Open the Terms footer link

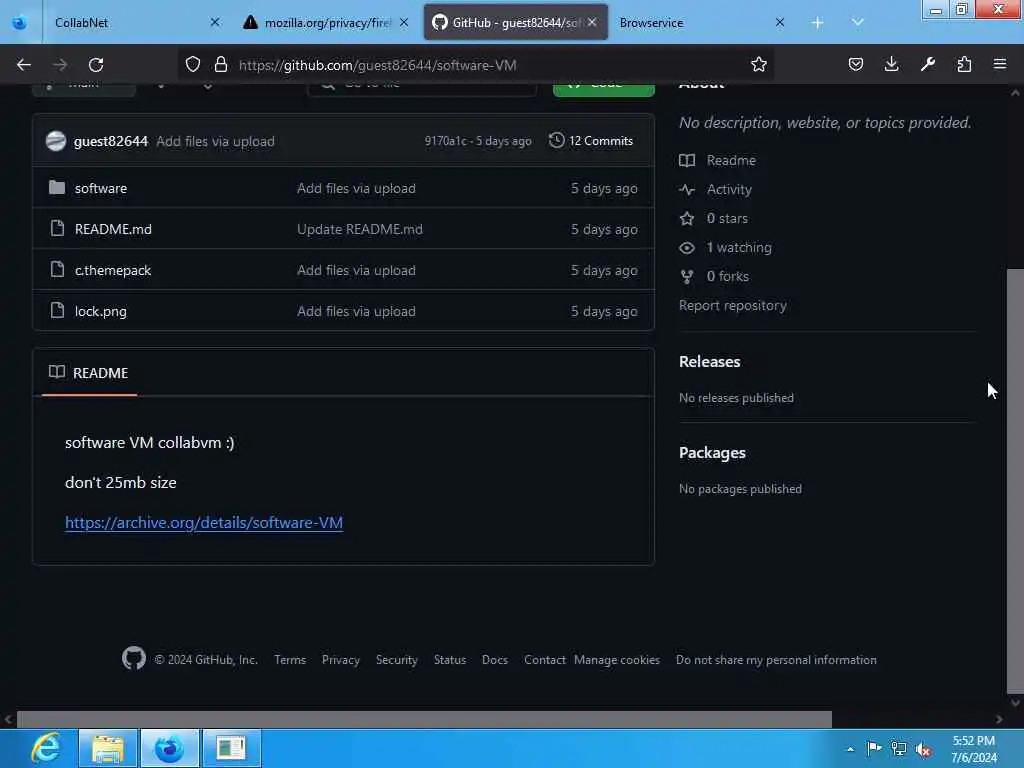coord(290,660)
